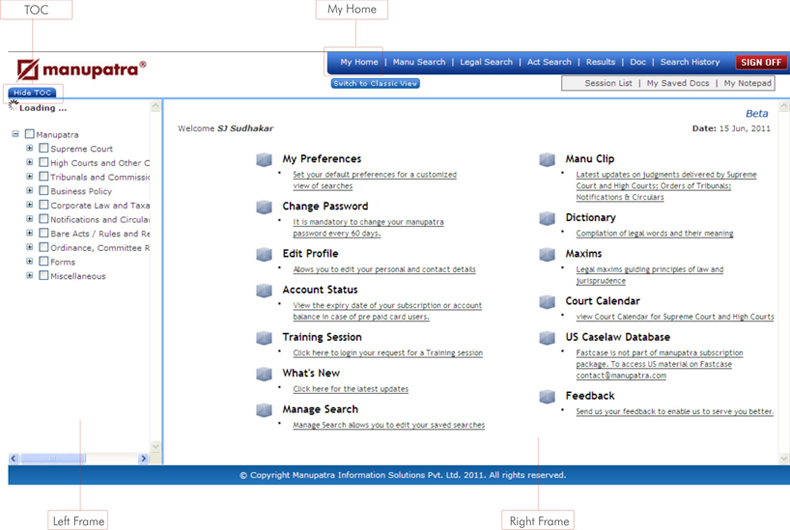This screenshot has height=530, width=790.
Task: Click the Maxims cube icon
Action: pyautogui.click(x=547, y=254)
